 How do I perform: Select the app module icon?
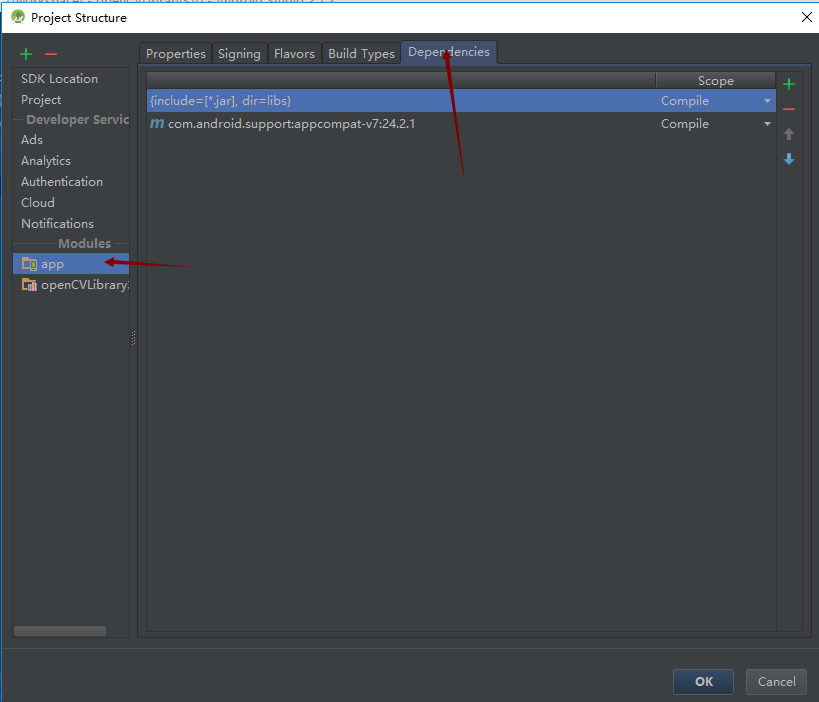pos(29,264)
